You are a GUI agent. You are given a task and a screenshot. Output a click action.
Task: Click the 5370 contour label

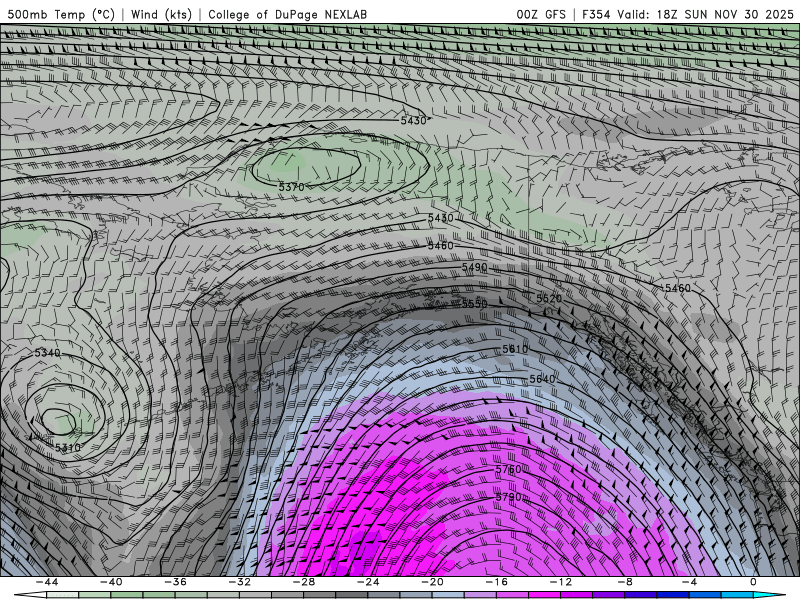click(291, 187)
